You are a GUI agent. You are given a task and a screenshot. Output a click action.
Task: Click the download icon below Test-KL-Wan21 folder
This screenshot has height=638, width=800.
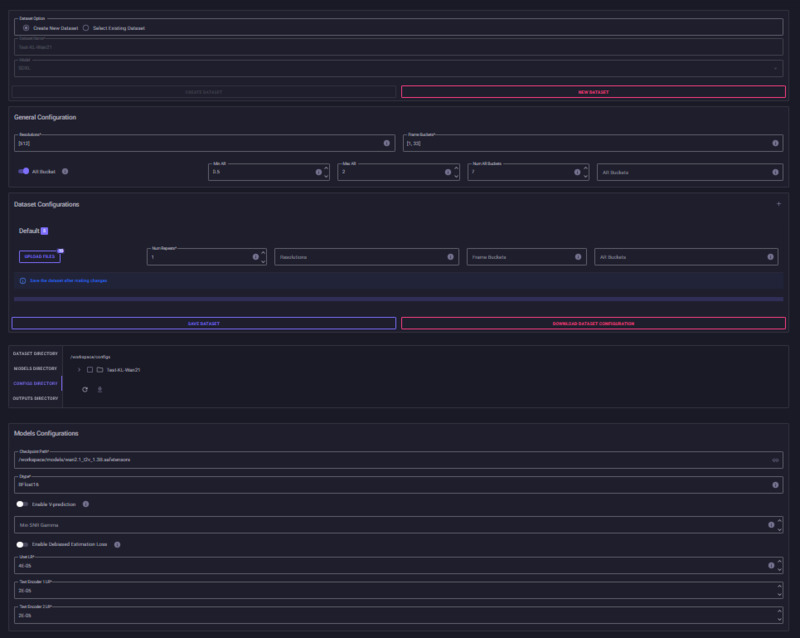[x=100, y=389]
